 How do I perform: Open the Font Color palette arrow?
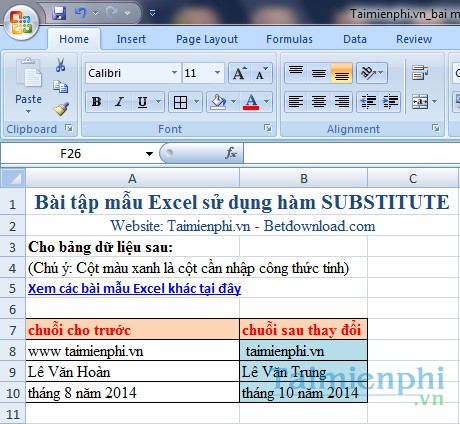(266, 102)
